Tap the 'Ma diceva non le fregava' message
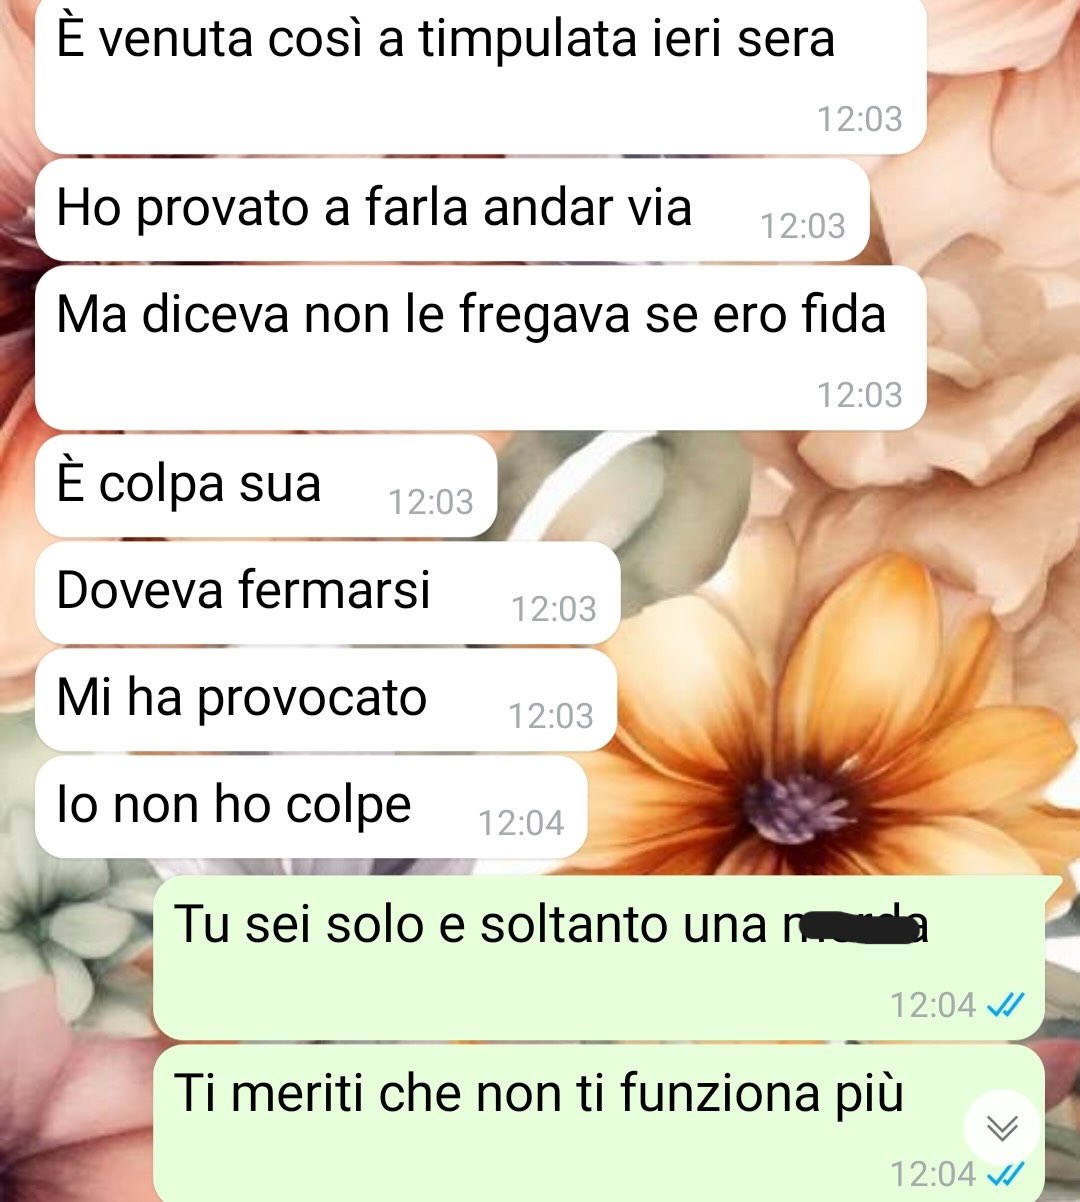 coord(480,348)
